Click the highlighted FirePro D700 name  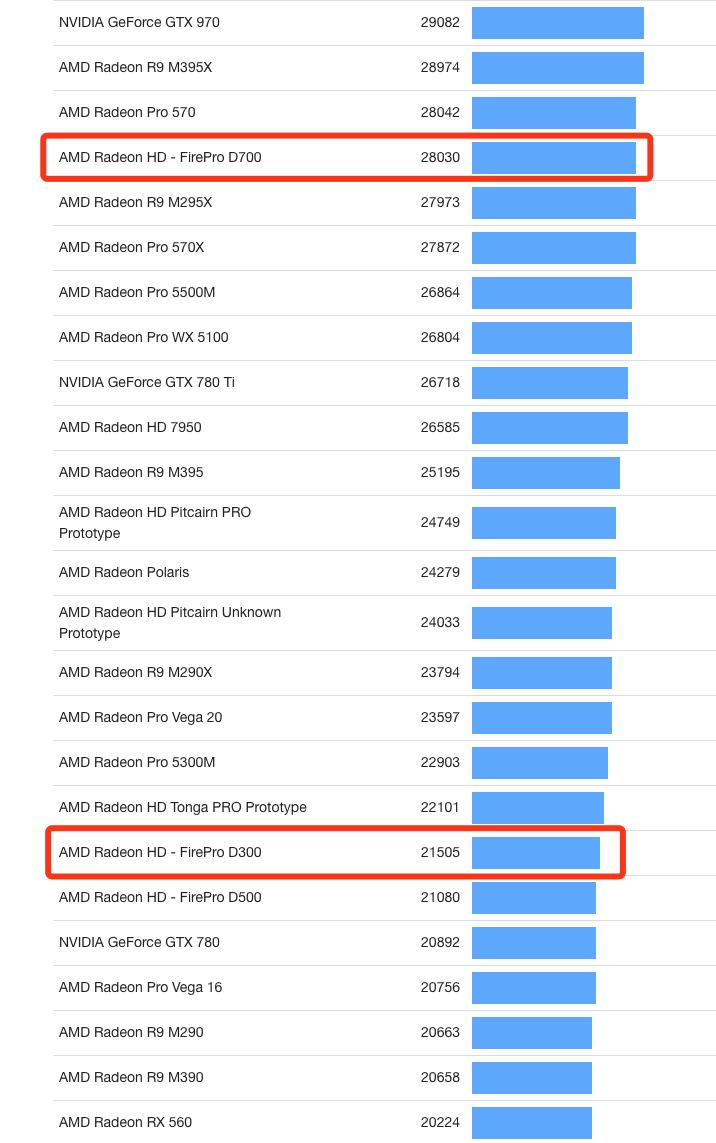[x=160, y=157]
